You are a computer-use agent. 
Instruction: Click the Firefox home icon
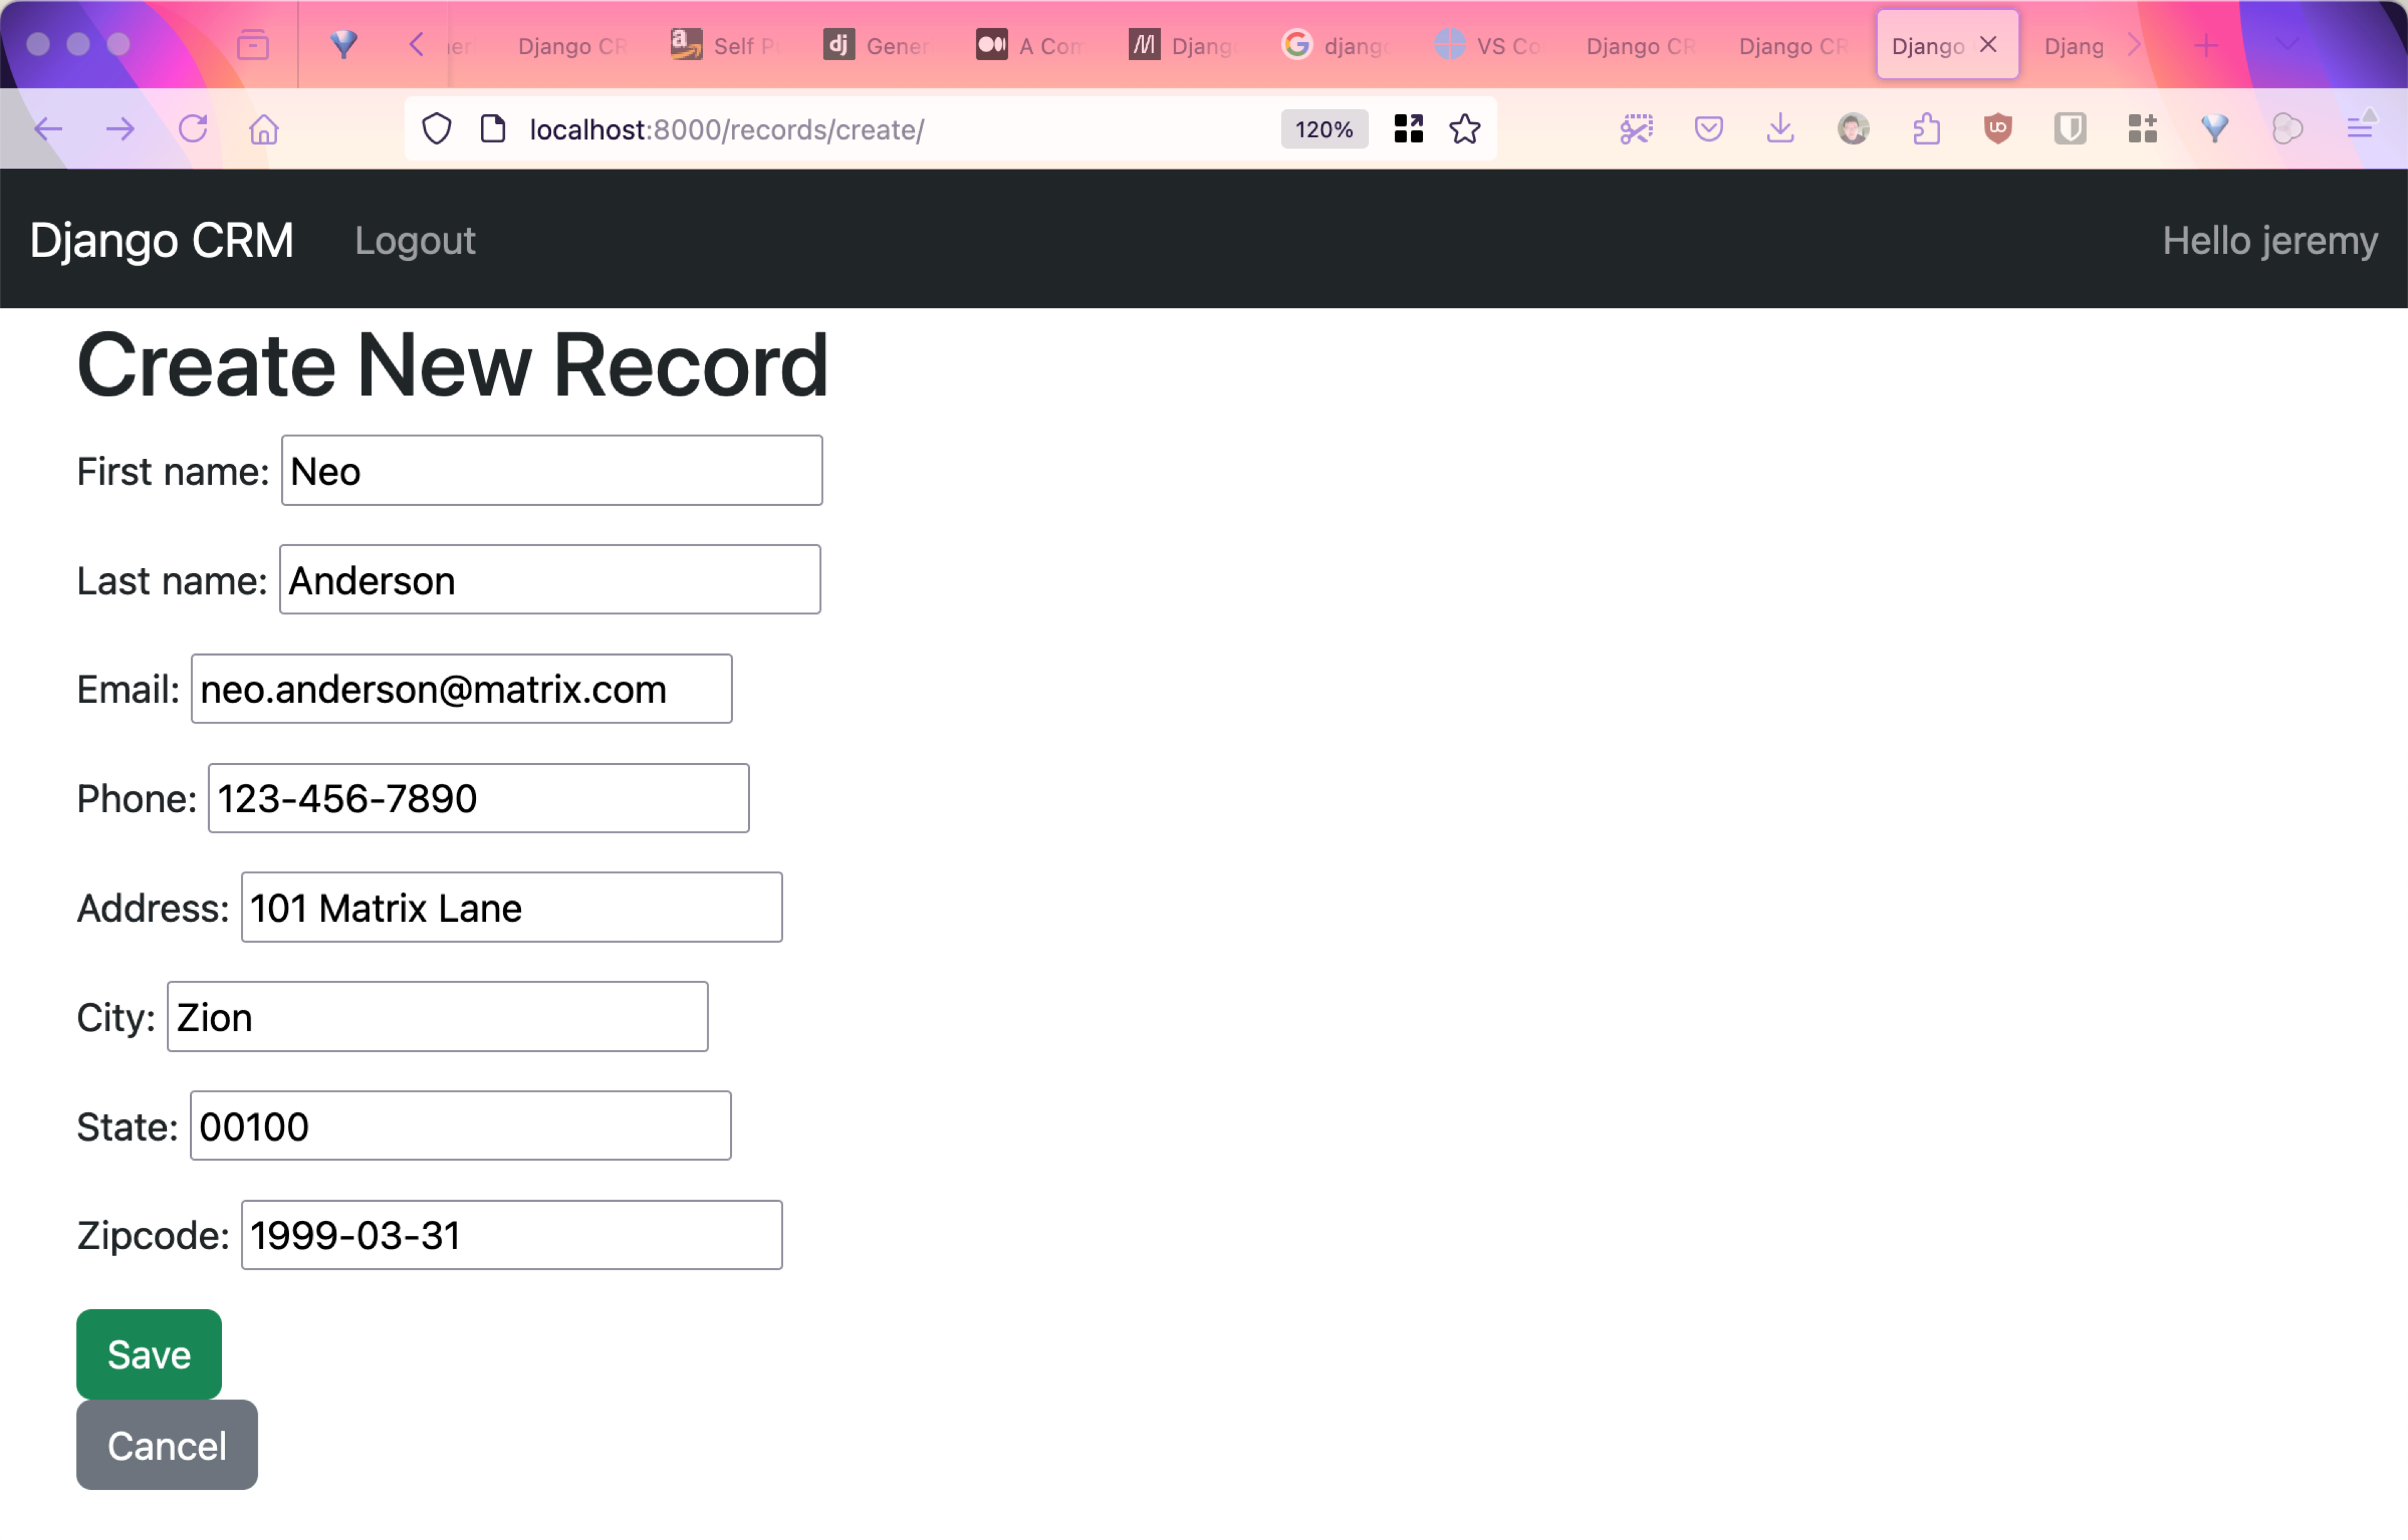[x=264, y=129]
